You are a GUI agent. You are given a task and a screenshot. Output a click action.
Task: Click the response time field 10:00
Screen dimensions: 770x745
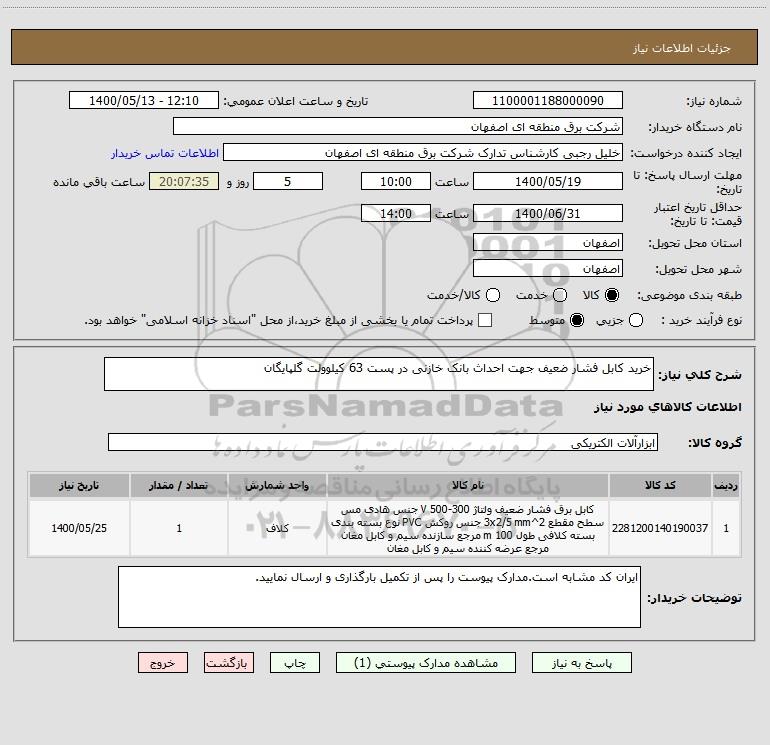[396, 181]
